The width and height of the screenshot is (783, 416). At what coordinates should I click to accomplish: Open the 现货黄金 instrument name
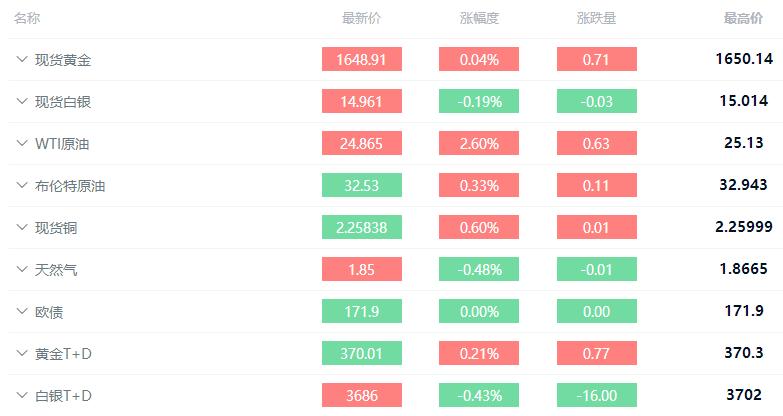coord(63,60)
